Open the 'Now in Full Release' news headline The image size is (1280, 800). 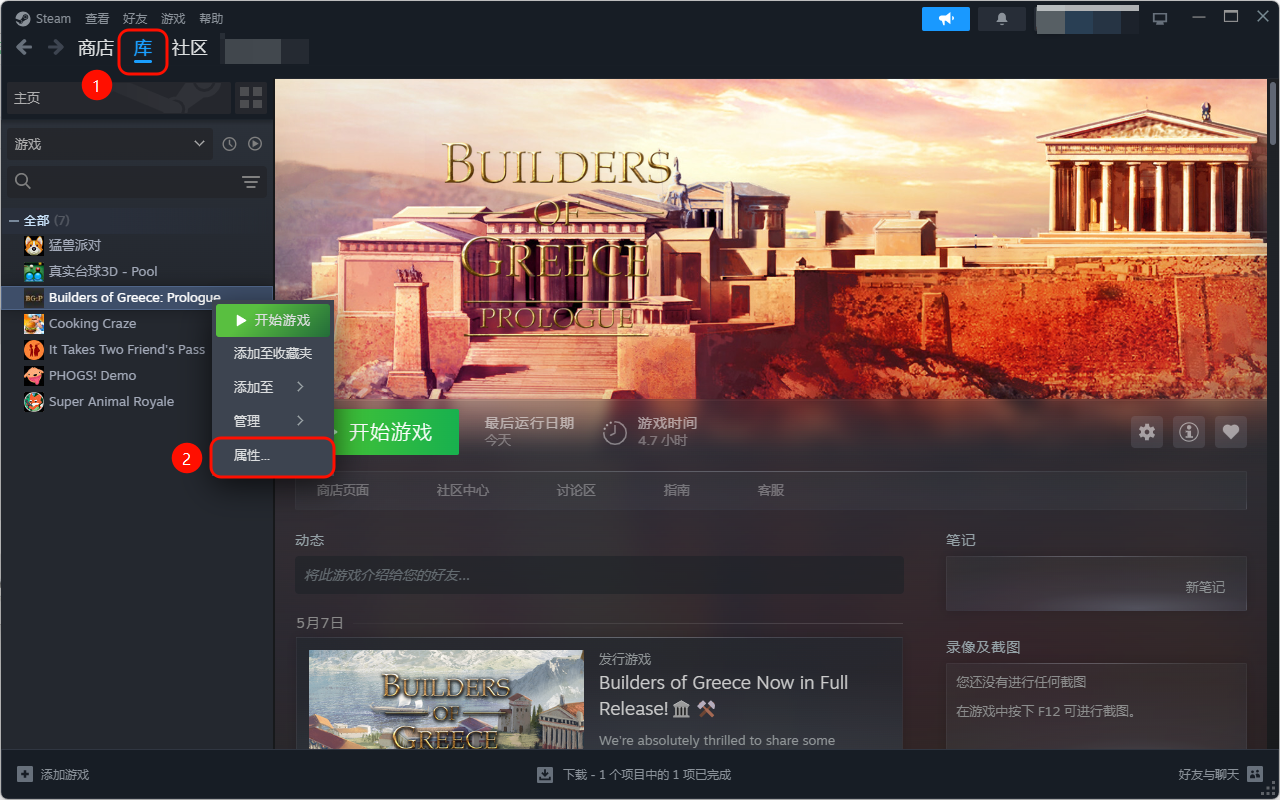724,695
